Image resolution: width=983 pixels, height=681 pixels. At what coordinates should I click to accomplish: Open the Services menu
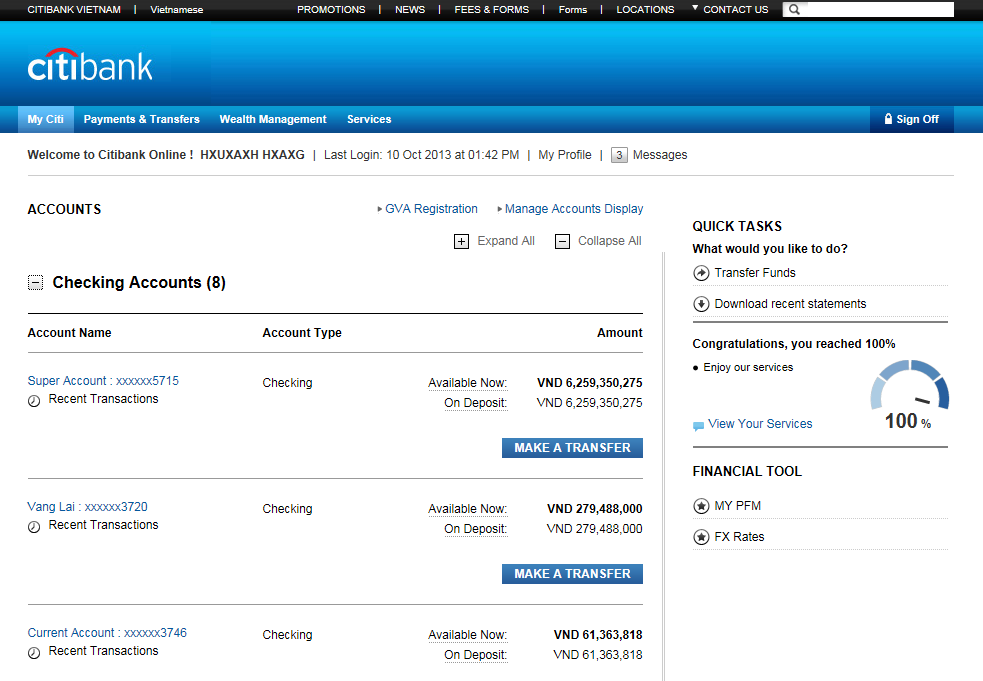coord(369,119)
